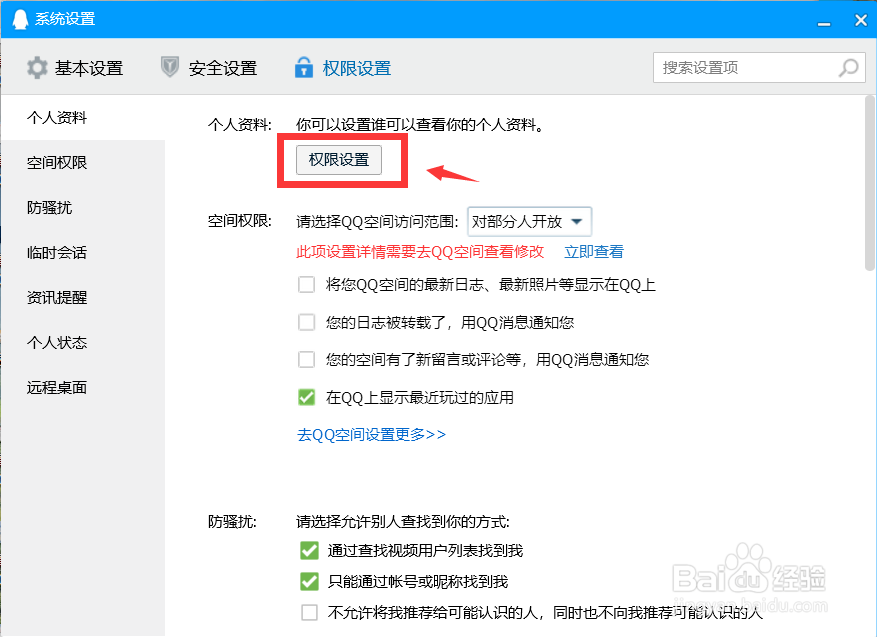
Task: Click the magnifier search icon
Action: [848, 68]
